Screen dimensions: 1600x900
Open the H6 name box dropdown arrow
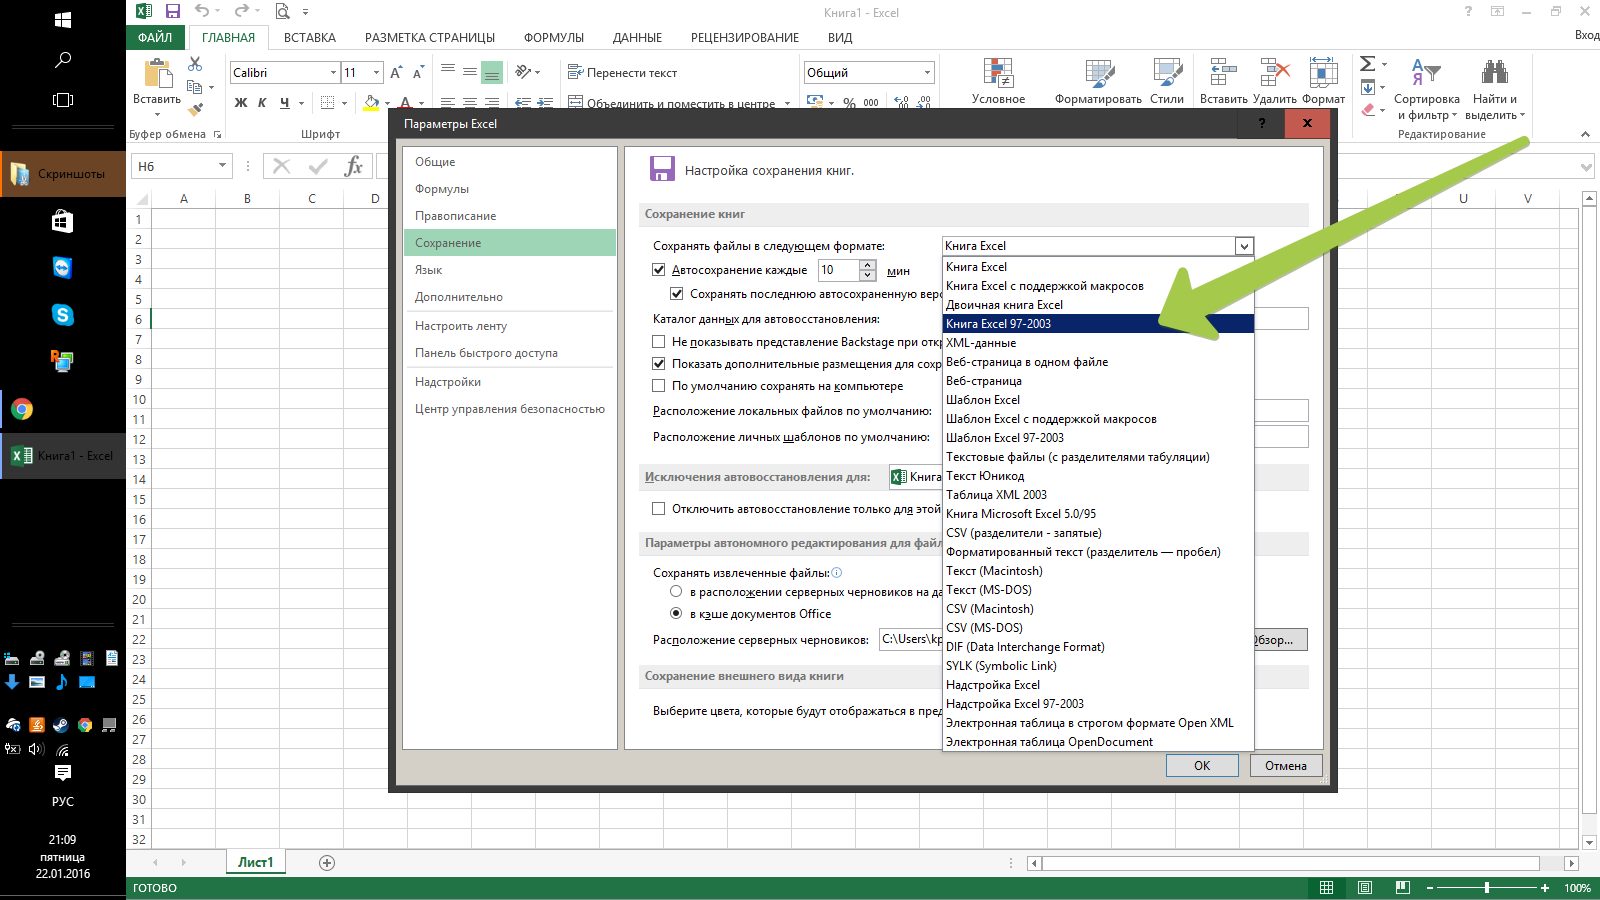(222, 166)
